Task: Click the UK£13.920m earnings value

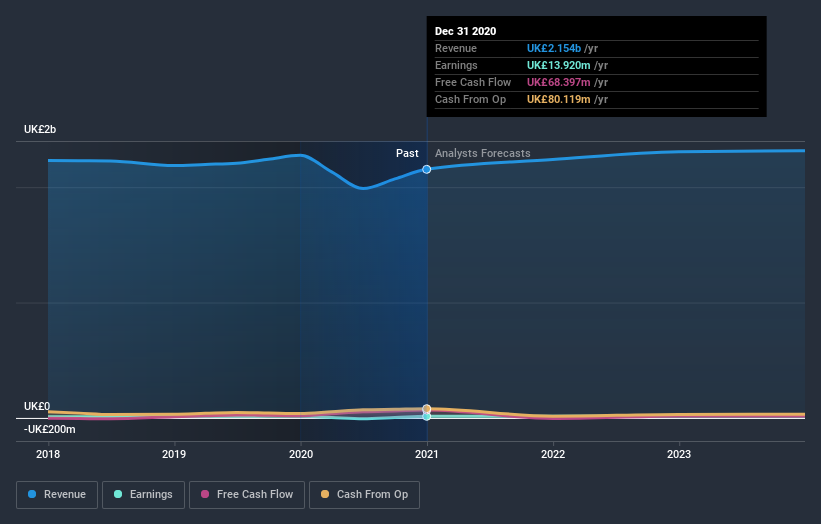Action: (559, 65)
